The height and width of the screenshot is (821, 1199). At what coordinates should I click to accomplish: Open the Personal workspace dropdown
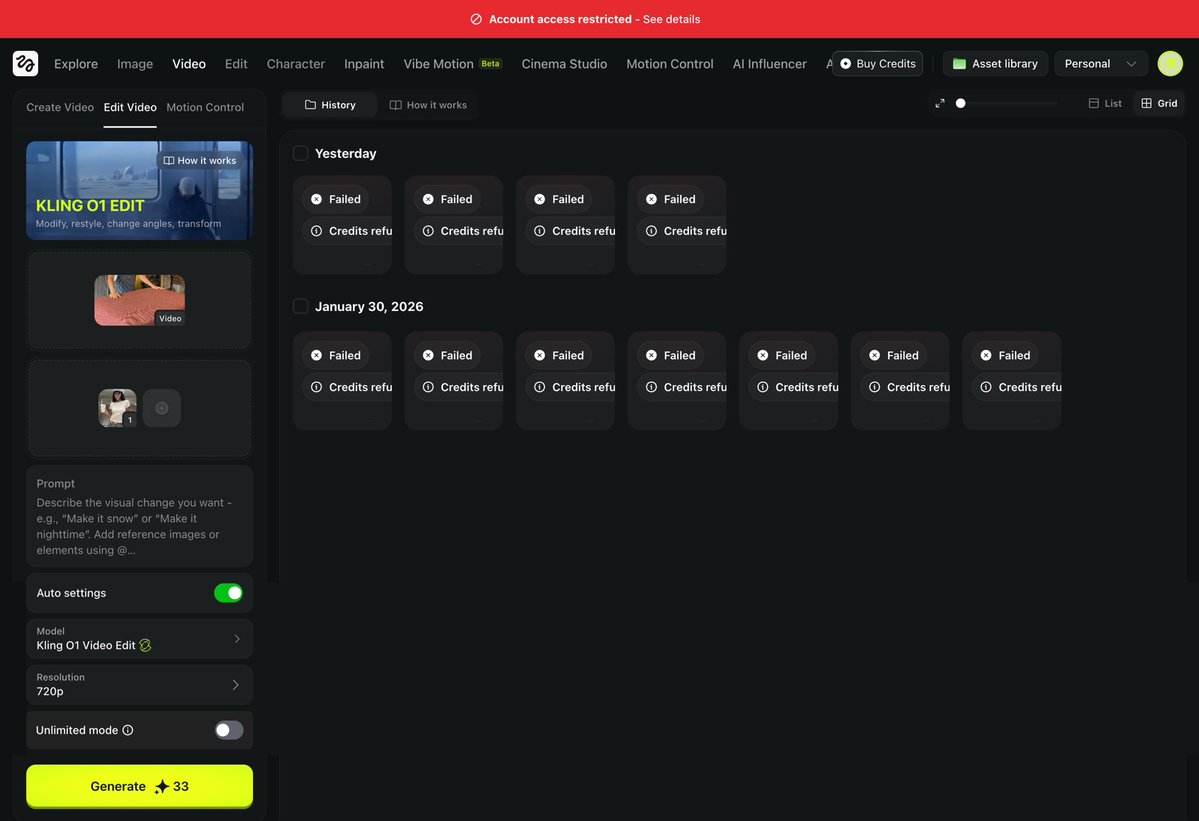point(1100,63)
